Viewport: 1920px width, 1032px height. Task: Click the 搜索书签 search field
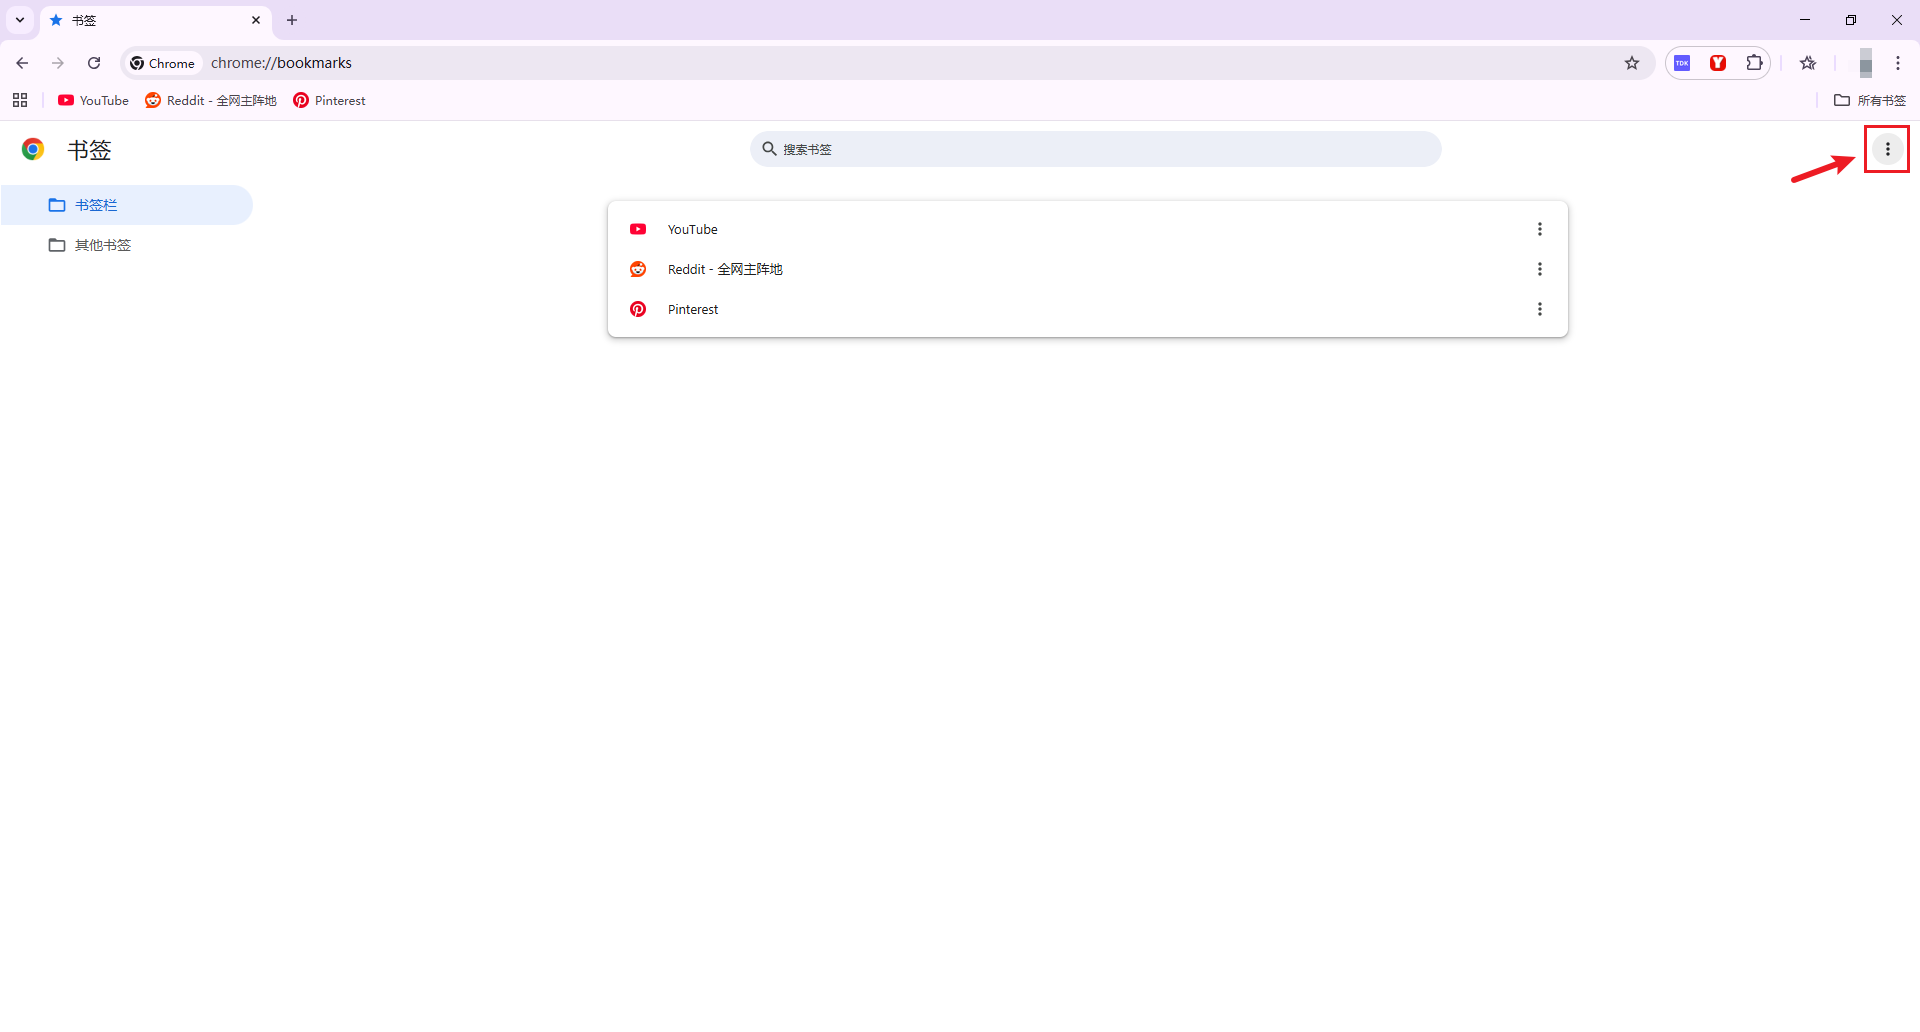[1095, 149]
